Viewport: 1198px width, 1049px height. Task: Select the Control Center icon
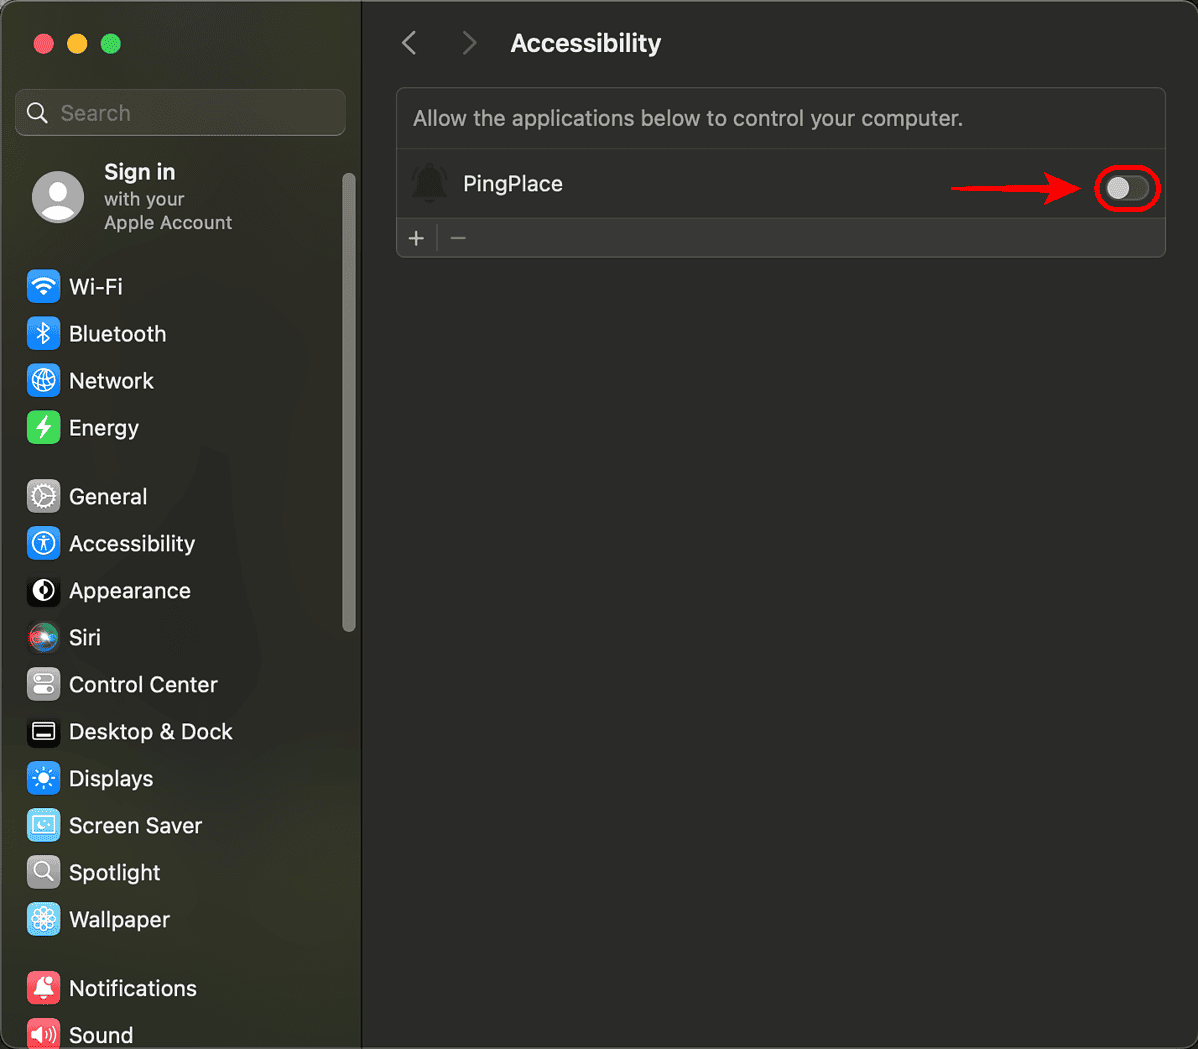[x=44, y=685]
